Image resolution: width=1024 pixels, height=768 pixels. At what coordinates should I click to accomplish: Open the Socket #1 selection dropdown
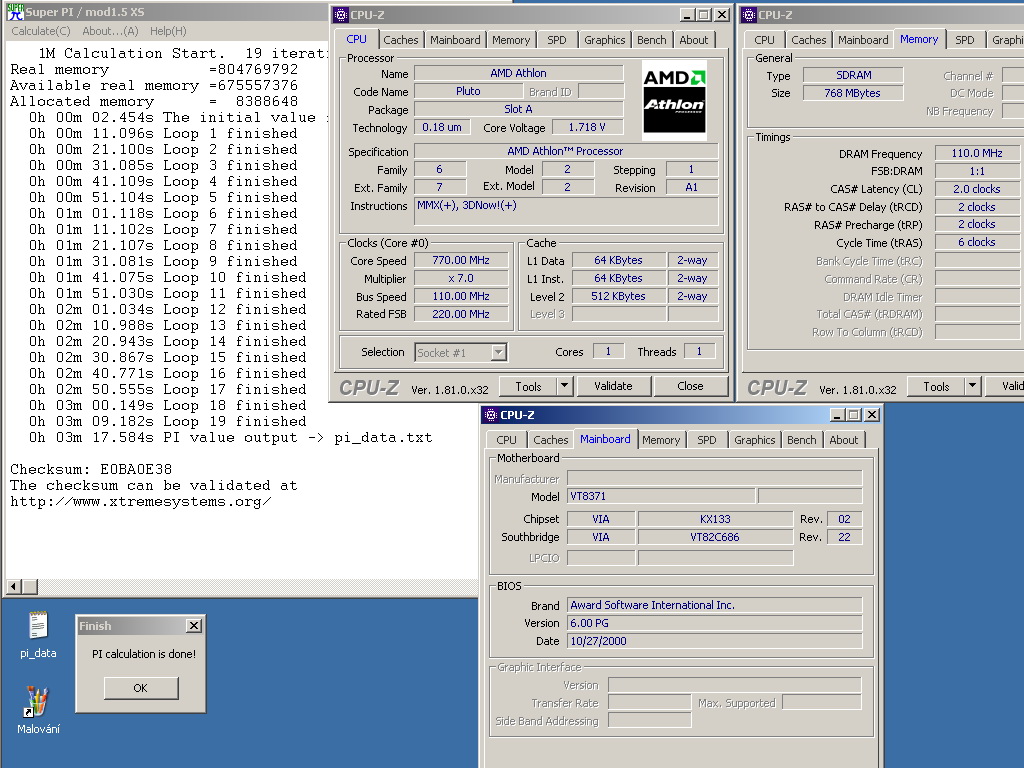click(x=499, y=353)
